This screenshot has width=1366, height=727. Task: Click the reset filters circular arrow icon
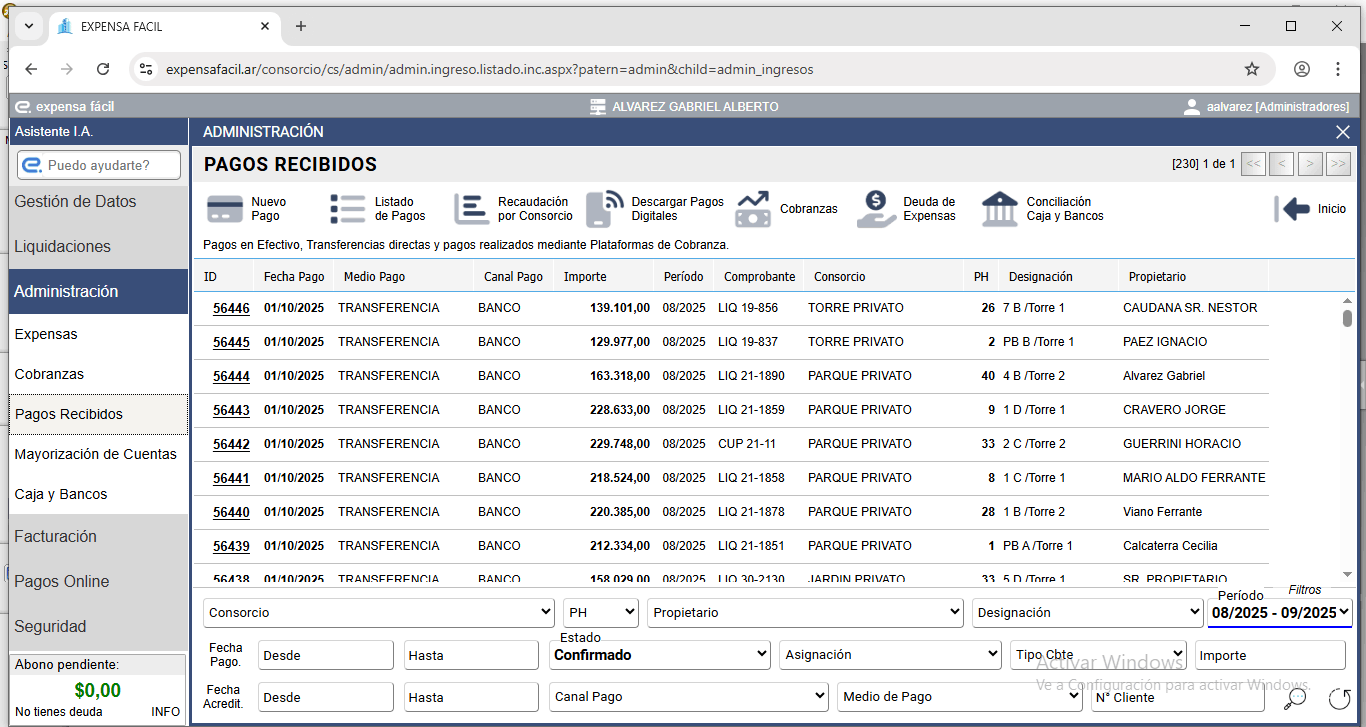(1339, 698)
